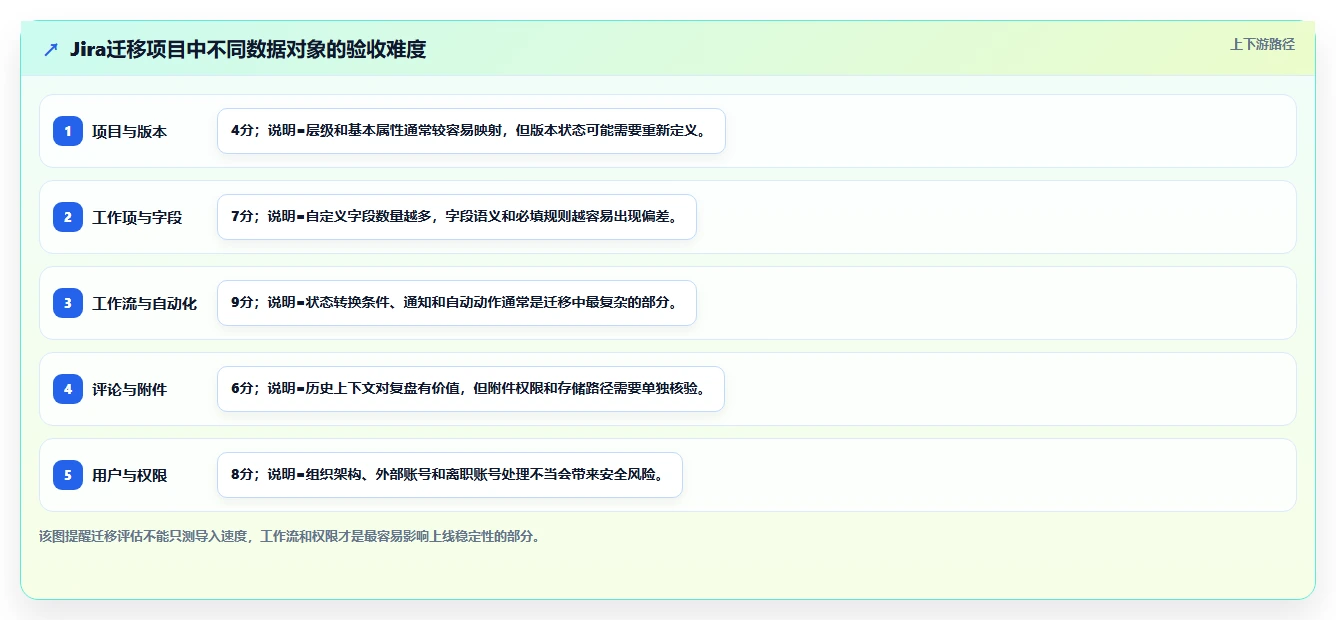The image size is (1336, 620).
Task: Click the 用户与权限 row label
Action: point(129,475)
